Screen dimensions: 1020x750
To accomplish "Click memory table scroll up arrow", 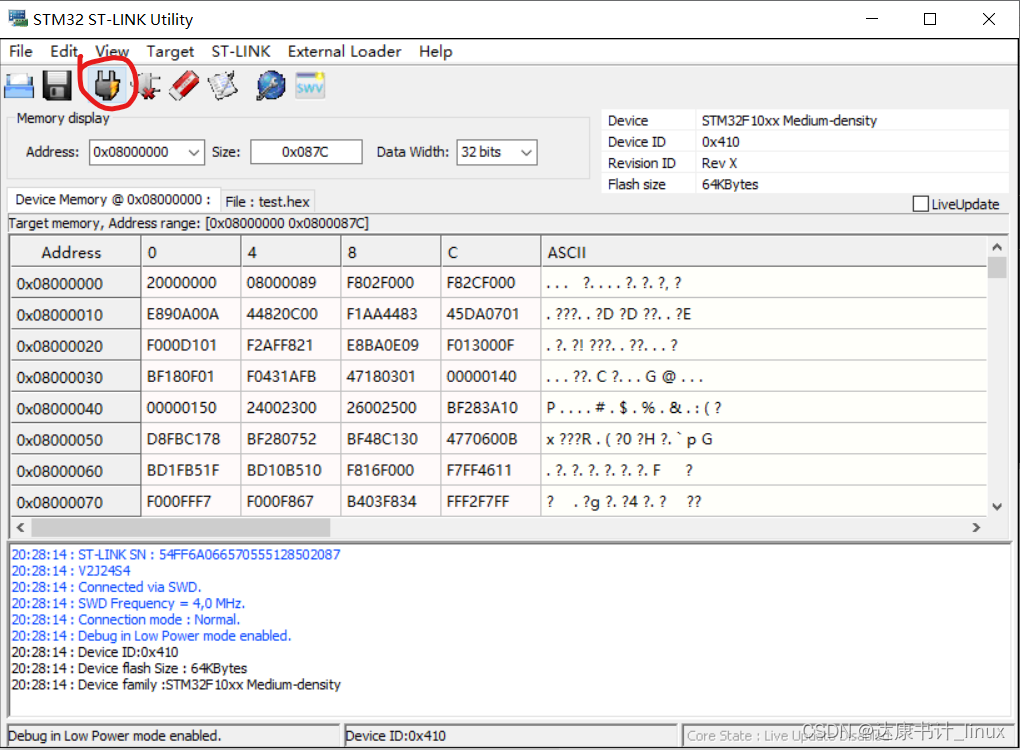I will click(x=997, y=247).
